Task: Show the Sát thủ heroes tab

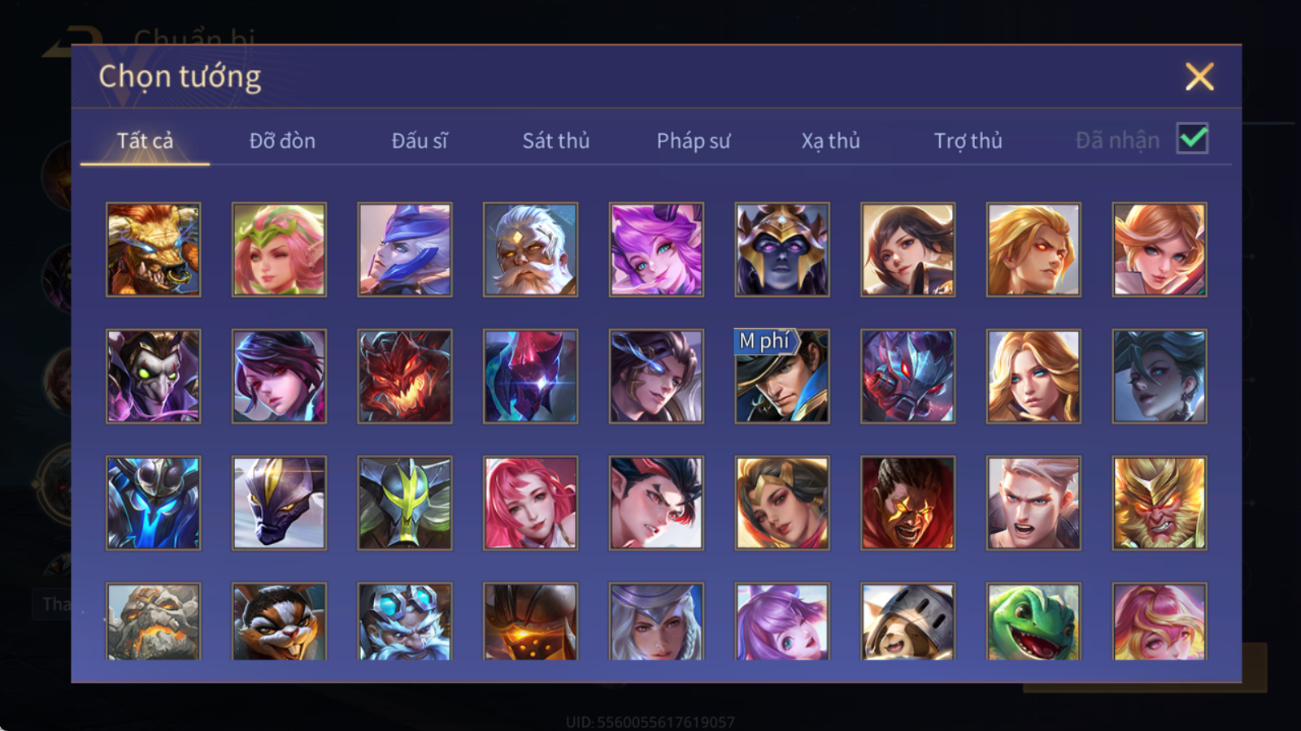Action: click(556, 141)
